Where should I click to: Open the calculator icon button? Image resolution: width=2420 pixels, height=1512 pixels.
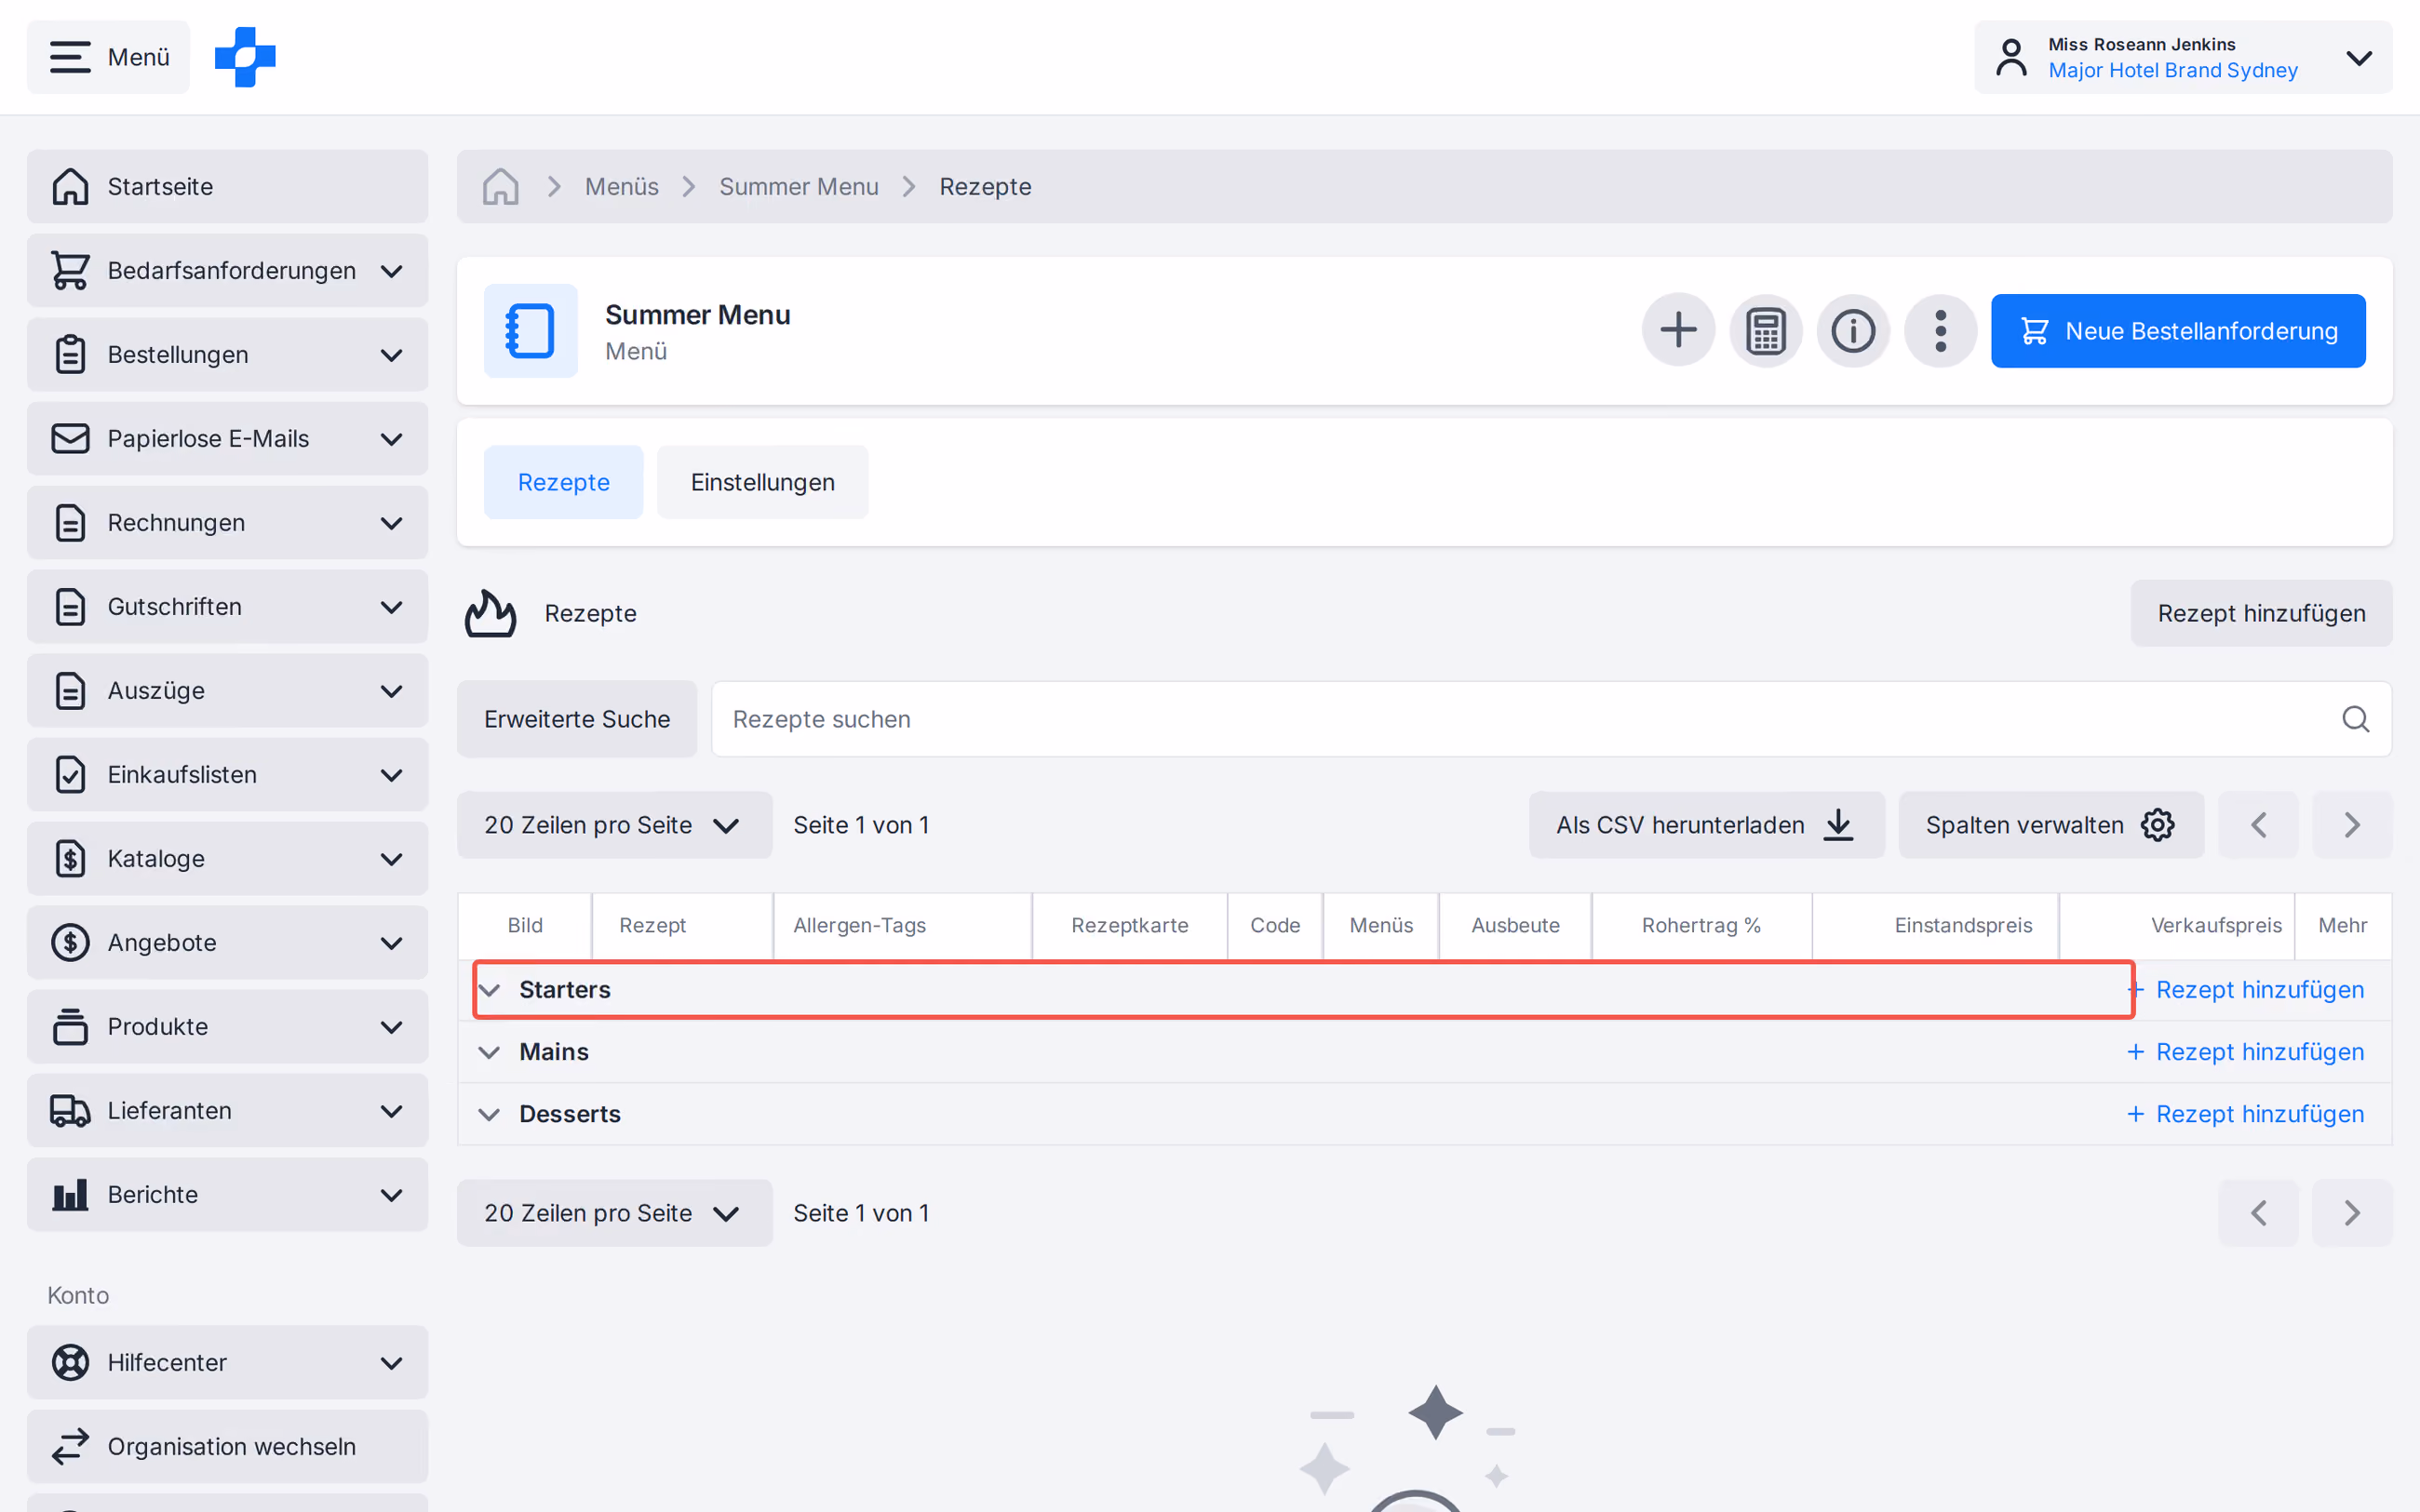click(1766, 330)
